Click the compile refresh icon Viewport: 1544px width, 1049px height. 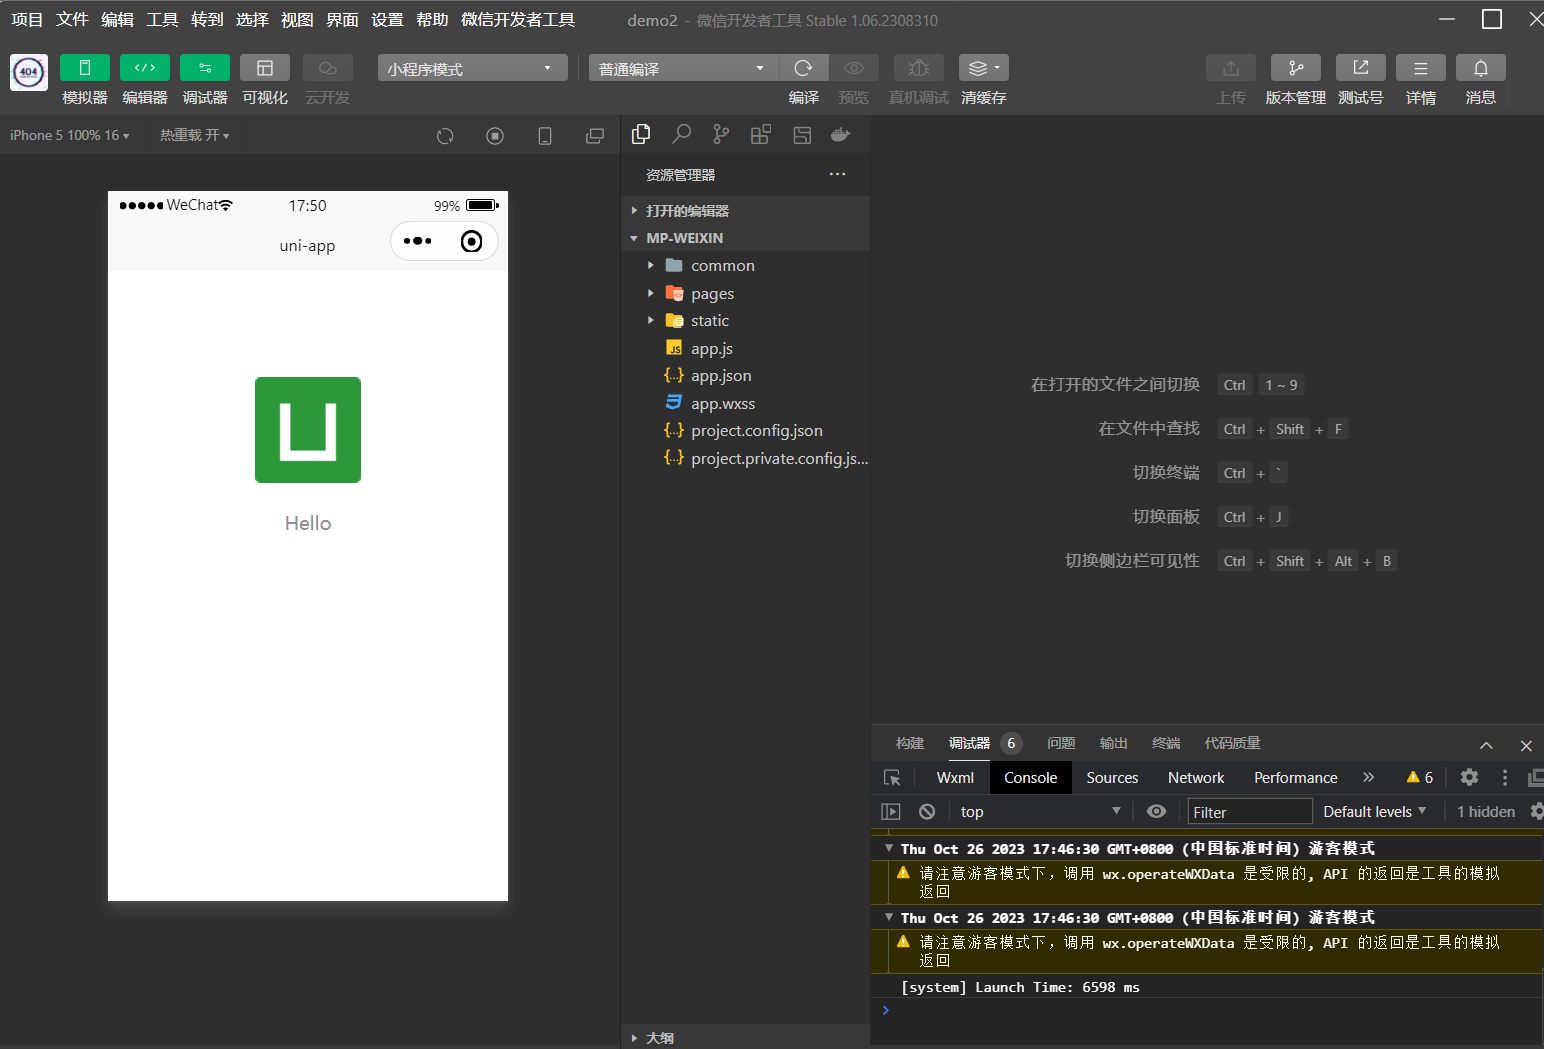click(803, 68)
